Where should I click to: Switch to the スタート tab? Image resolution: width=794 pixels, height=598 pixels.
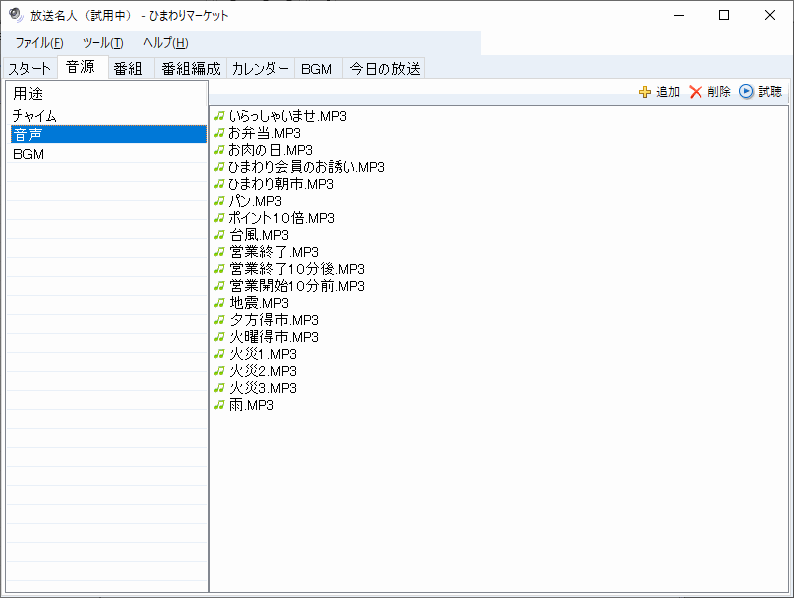(29, 69)
